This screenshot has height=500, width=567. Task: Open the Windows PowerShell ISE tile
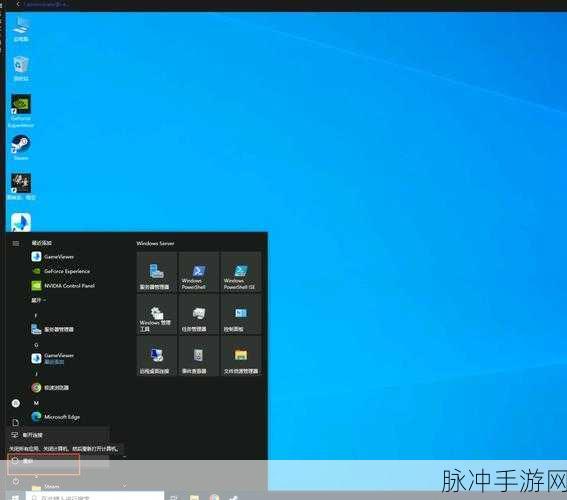241,272
